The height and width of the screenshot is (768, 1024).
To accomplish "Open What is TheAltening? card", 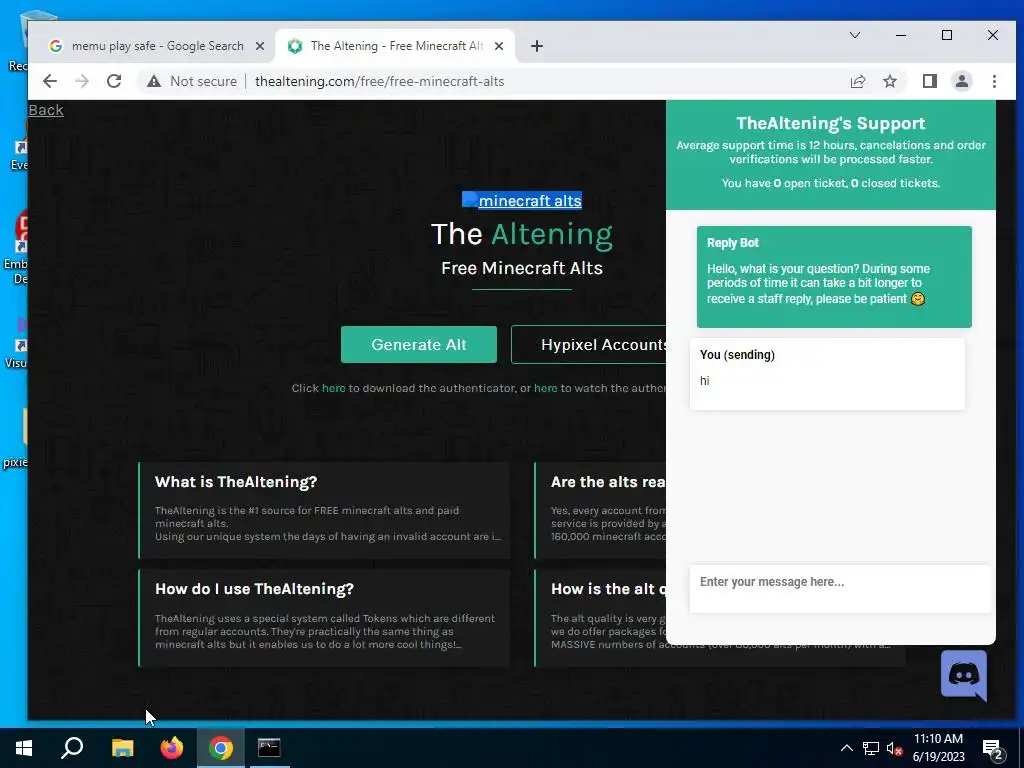I will click(x=324, y=510).
